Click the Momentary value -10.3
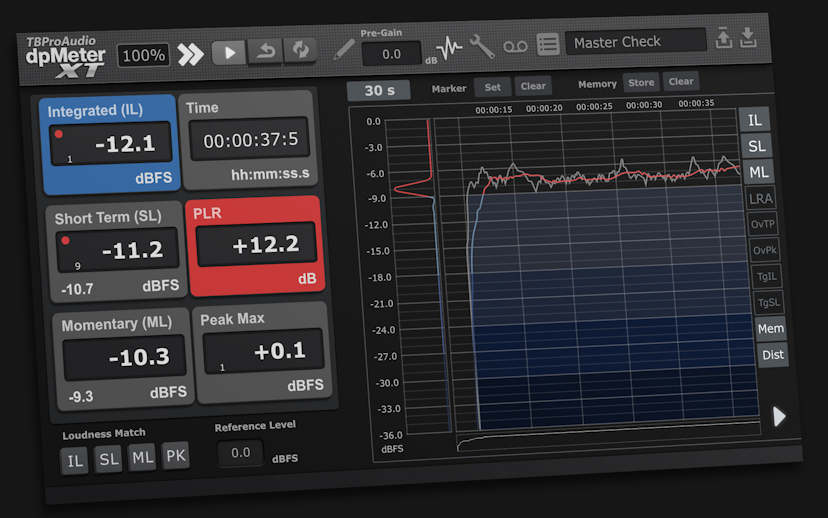Viewport: 828px width, 518px height. pos(139,357)
